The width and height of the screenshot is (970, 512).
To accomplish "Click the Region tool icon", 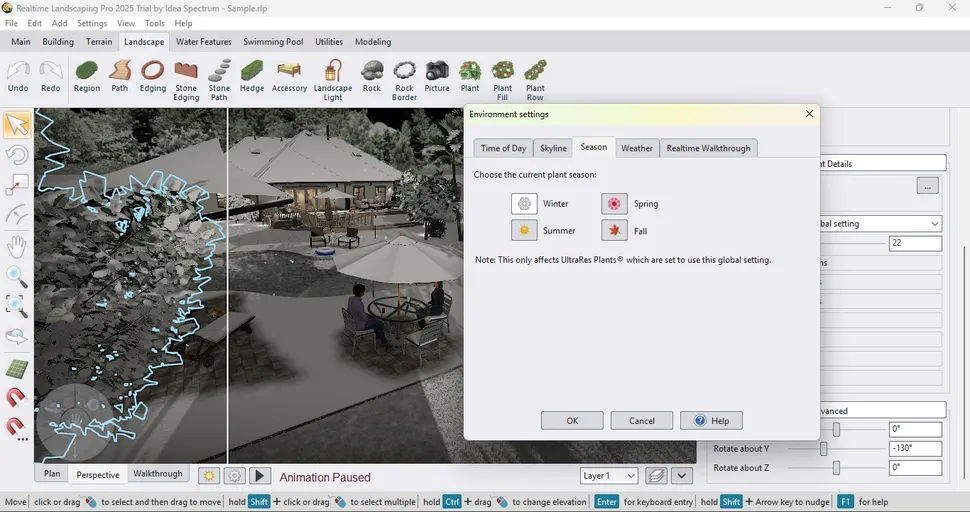I will [87, 76].
